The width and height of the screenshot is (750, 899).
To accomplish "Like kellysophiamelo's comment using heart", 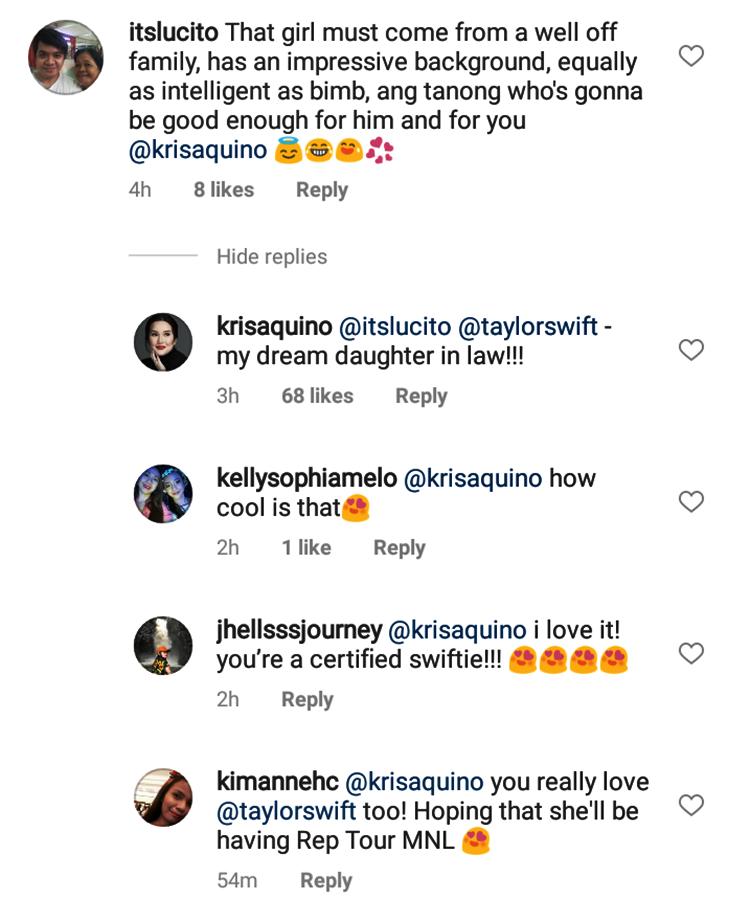I will pos(691,502).
